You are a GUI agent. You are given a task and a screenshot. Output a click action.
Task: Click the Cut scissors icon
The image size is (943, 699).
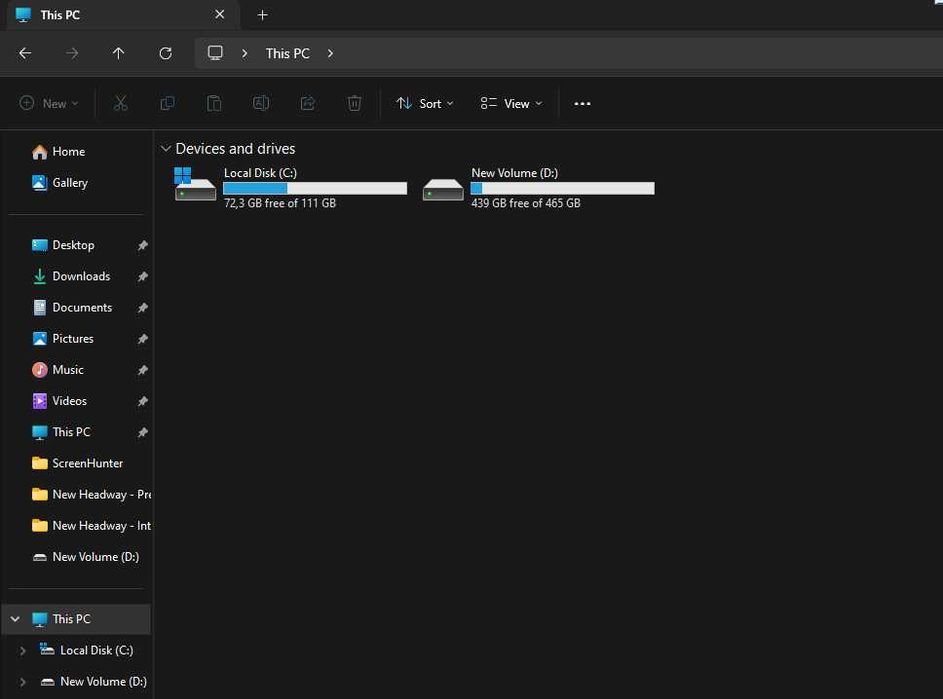120,103
